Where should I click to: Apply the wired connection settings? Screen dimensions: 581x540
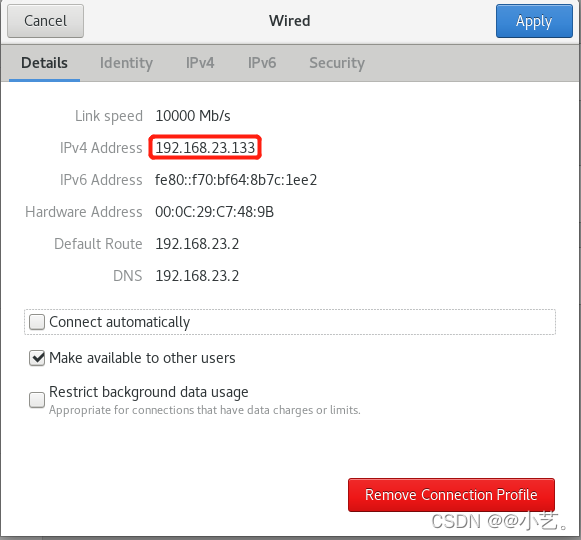coord(534,21)
